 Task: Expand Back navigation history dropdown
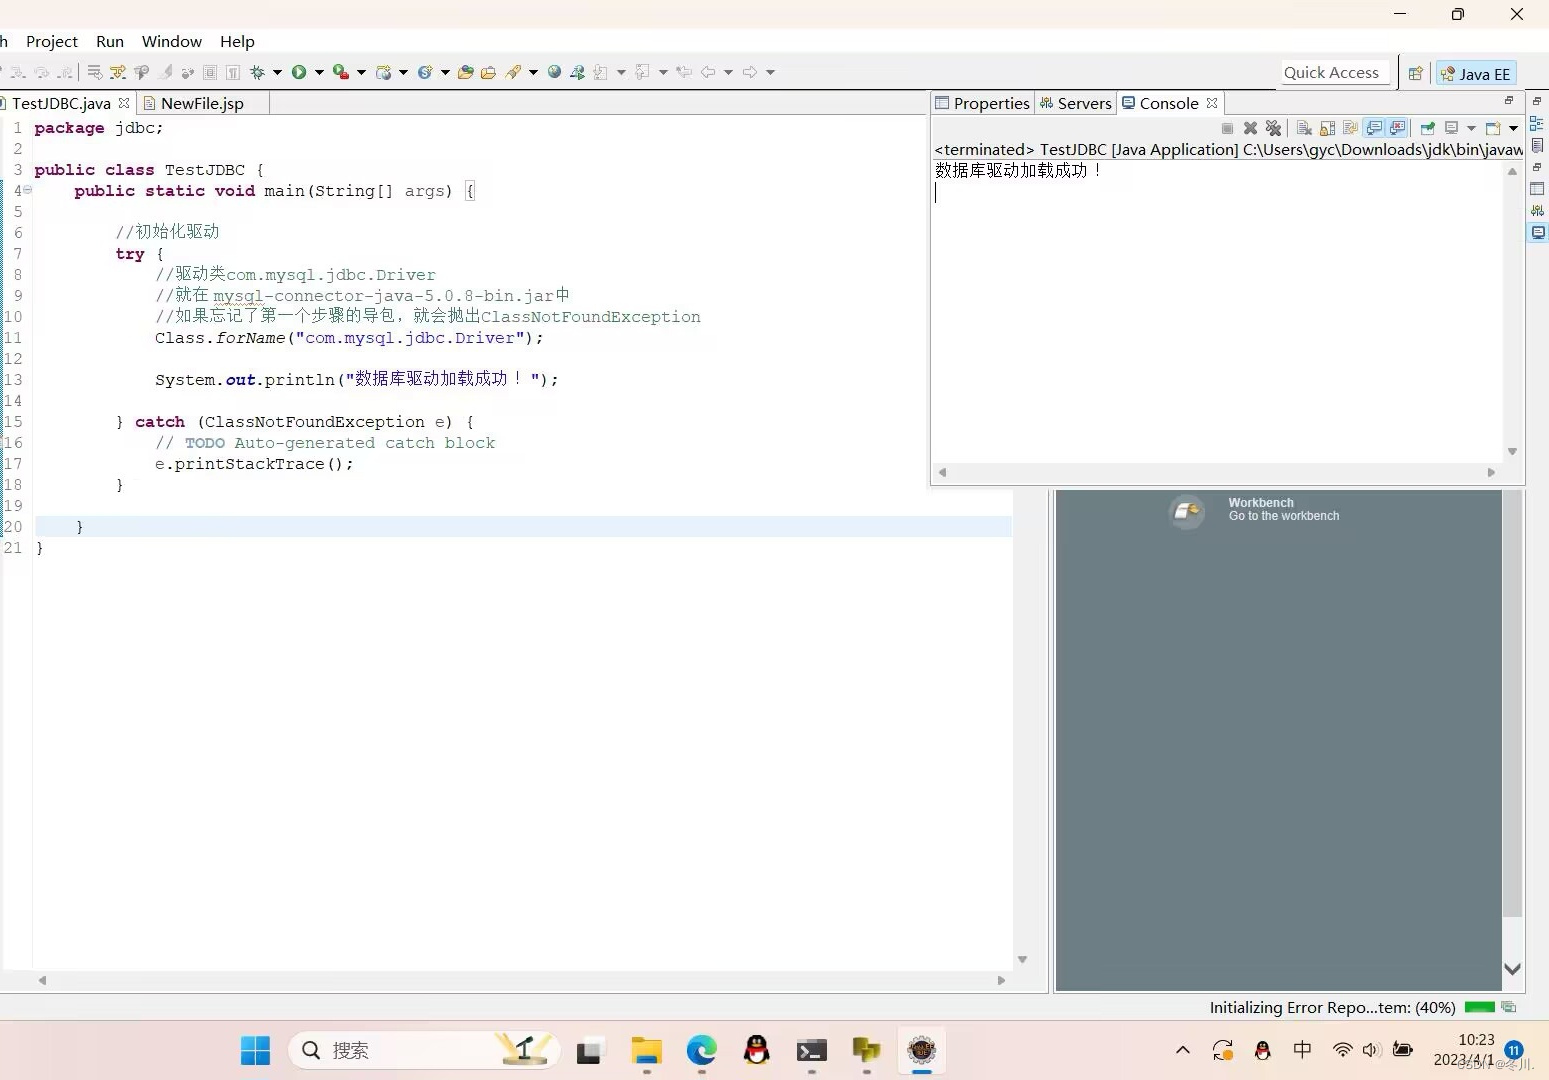tap(728, 72)
